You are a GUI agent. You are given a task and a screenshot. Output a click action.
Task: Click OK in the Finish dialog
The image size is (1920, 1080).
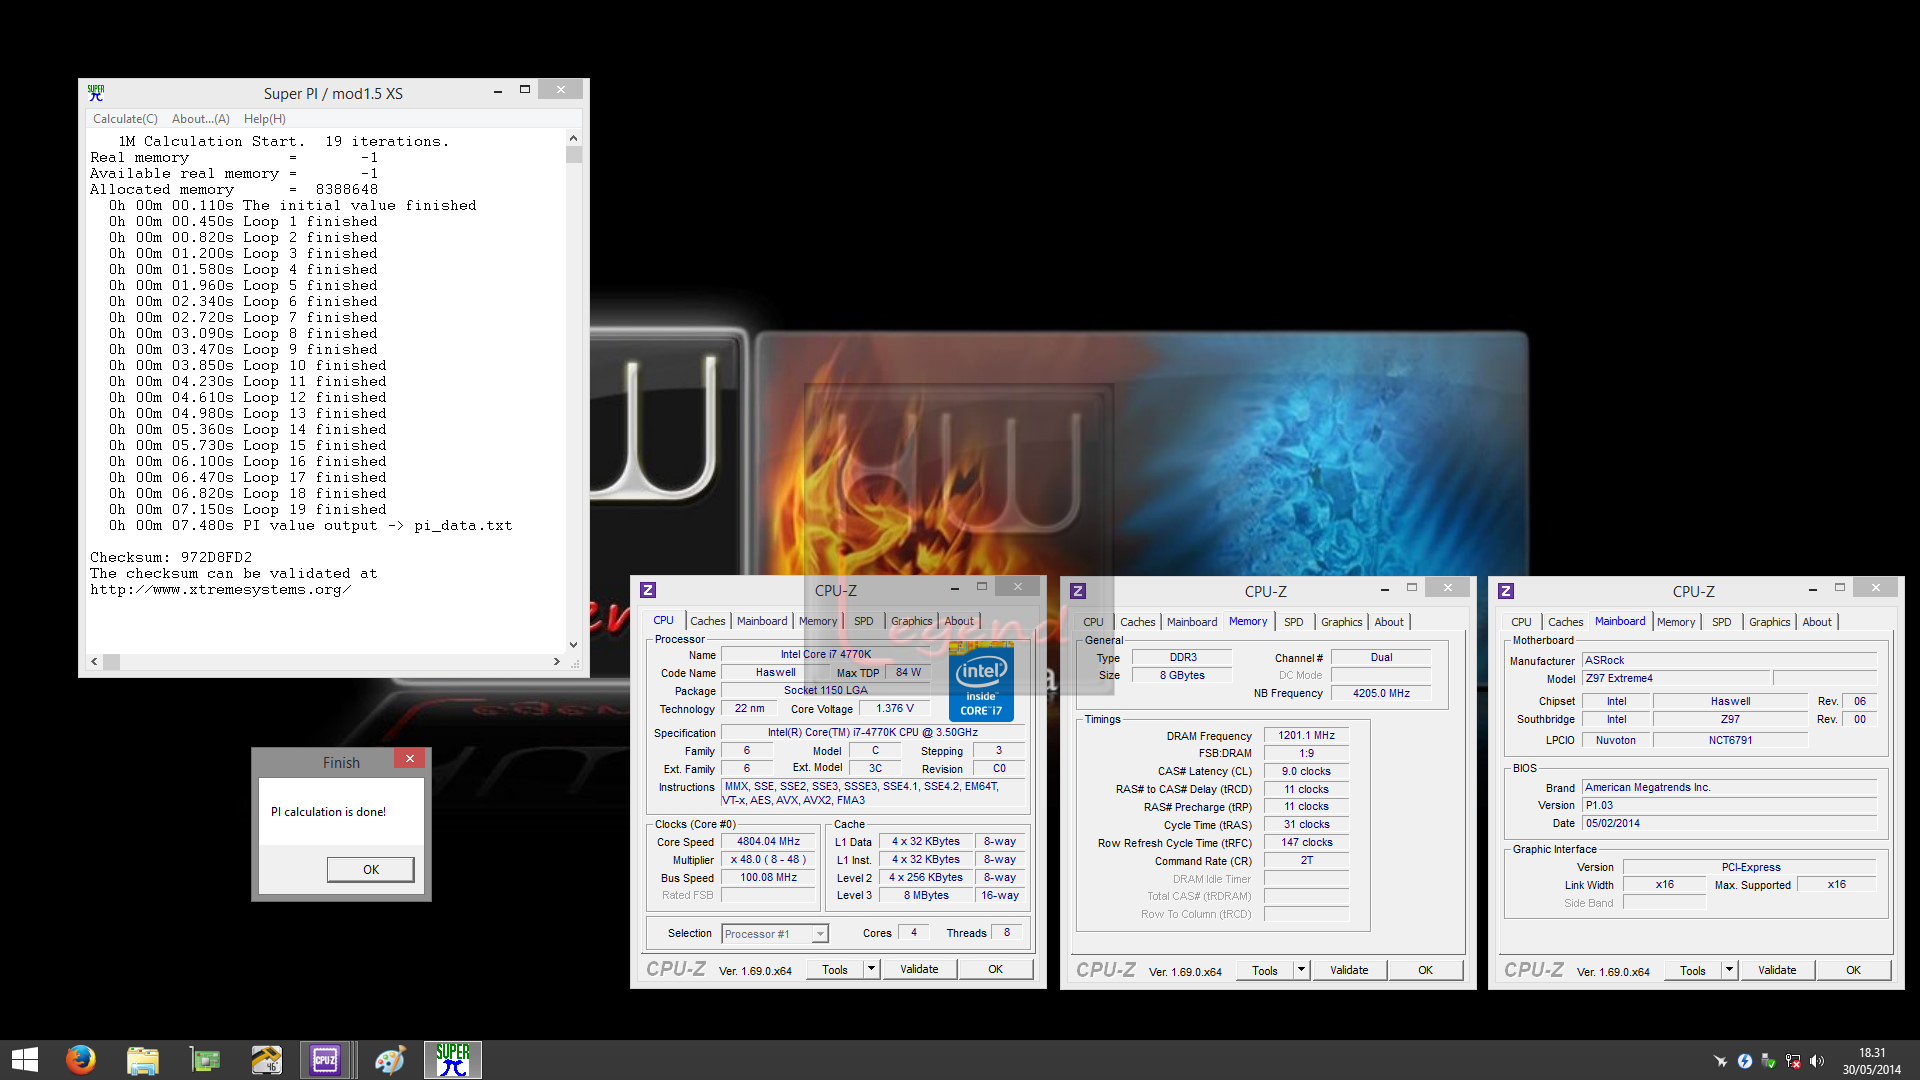coord(371,870)
